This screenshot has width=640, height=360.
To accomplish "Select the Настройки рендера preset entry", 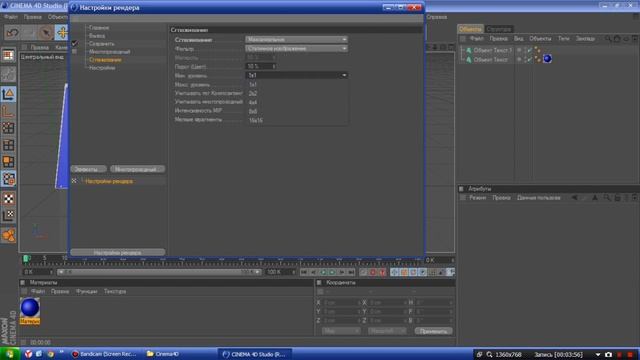I will click(x=109, y=181).
